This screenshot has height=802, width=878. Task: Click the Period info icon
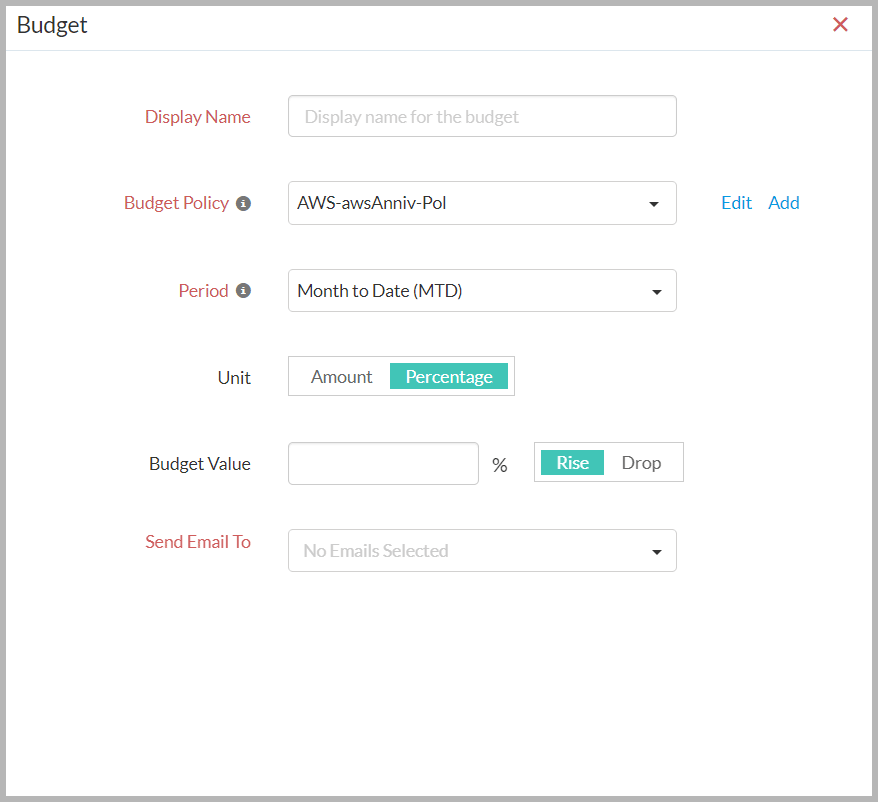243,291
